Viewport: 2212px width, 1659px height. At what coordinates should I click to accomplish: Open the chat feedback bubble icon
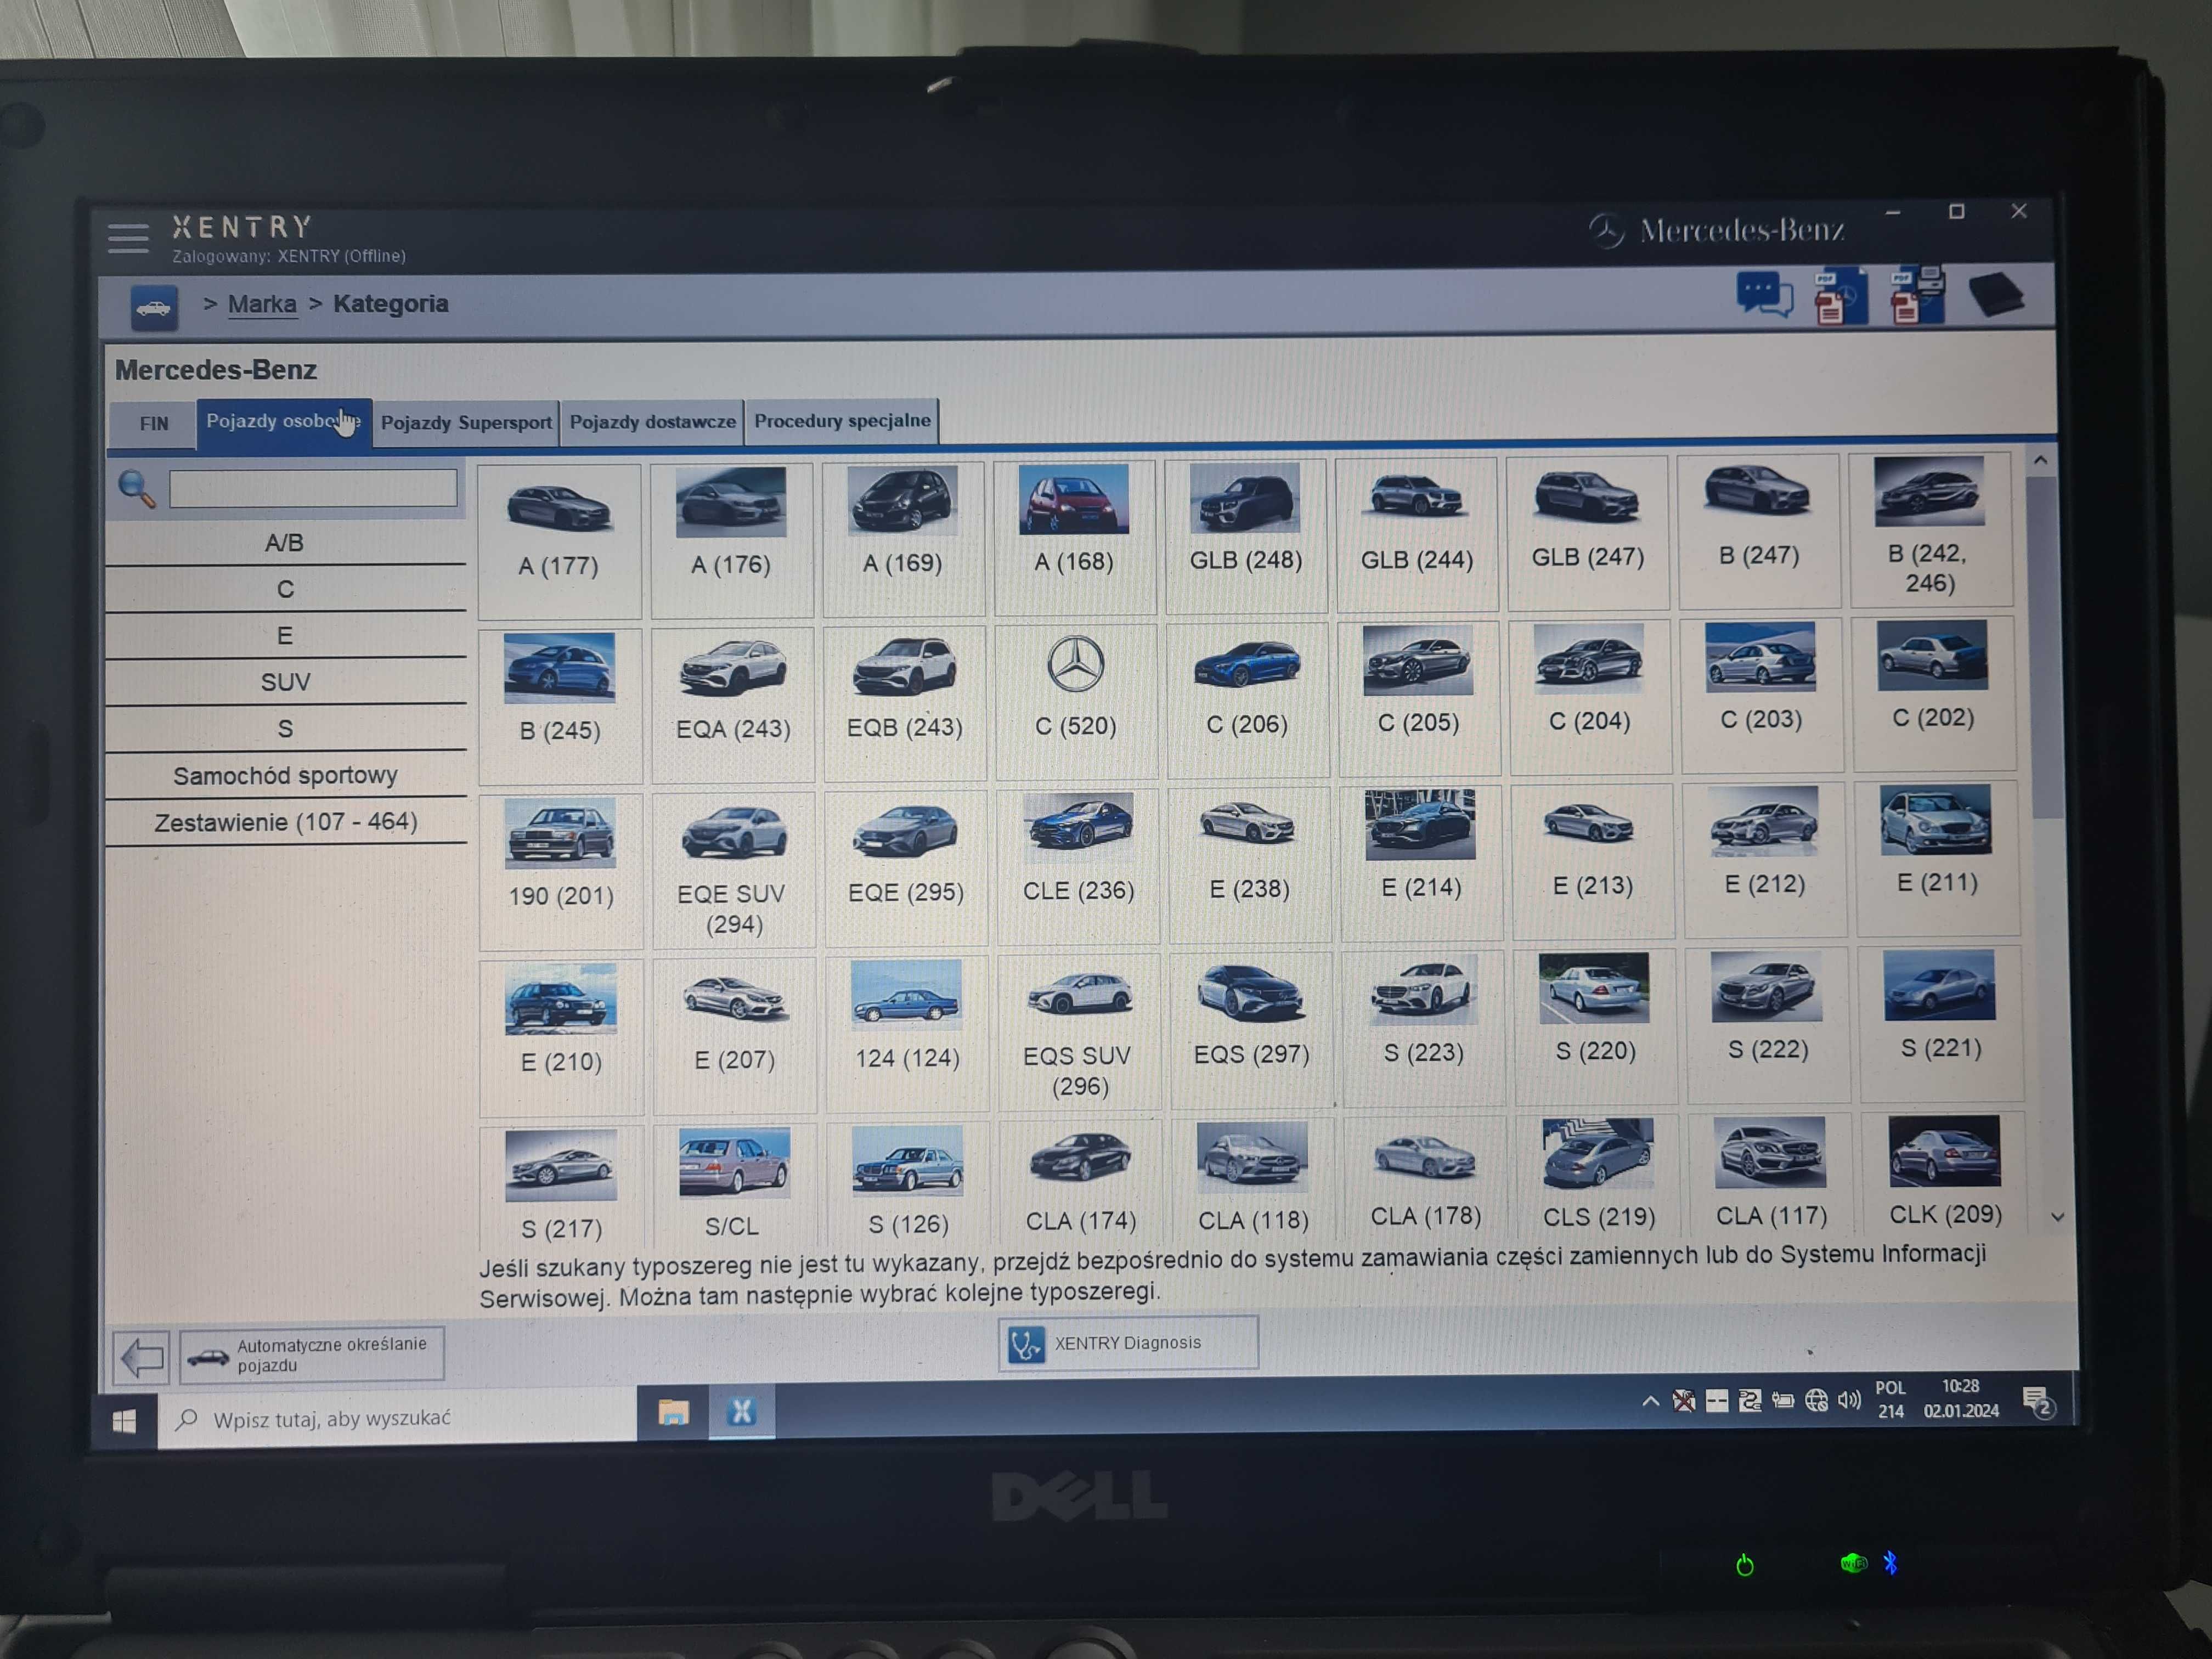click(1764, 296)
